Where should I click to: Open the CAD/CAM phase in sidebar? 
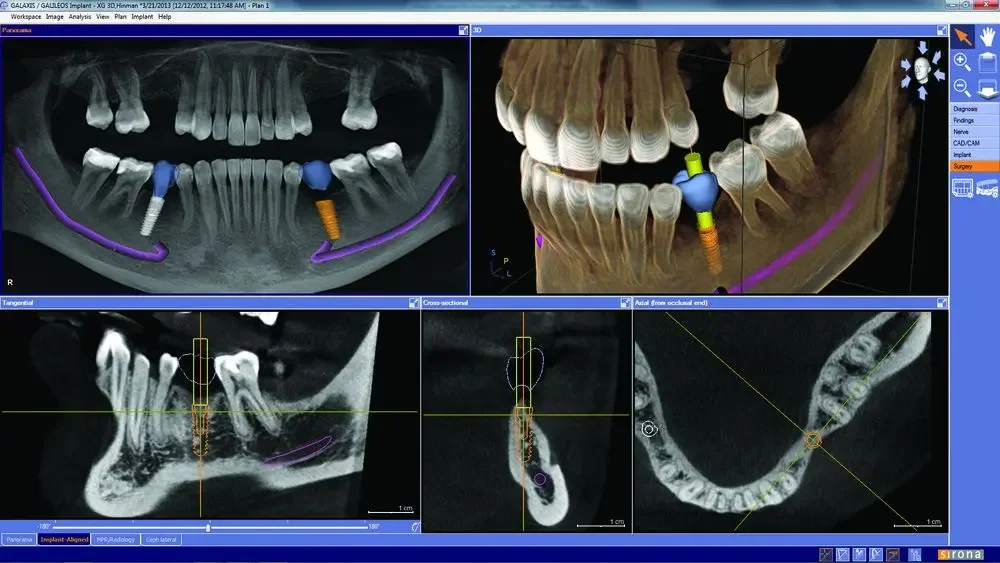pos(974,143)
